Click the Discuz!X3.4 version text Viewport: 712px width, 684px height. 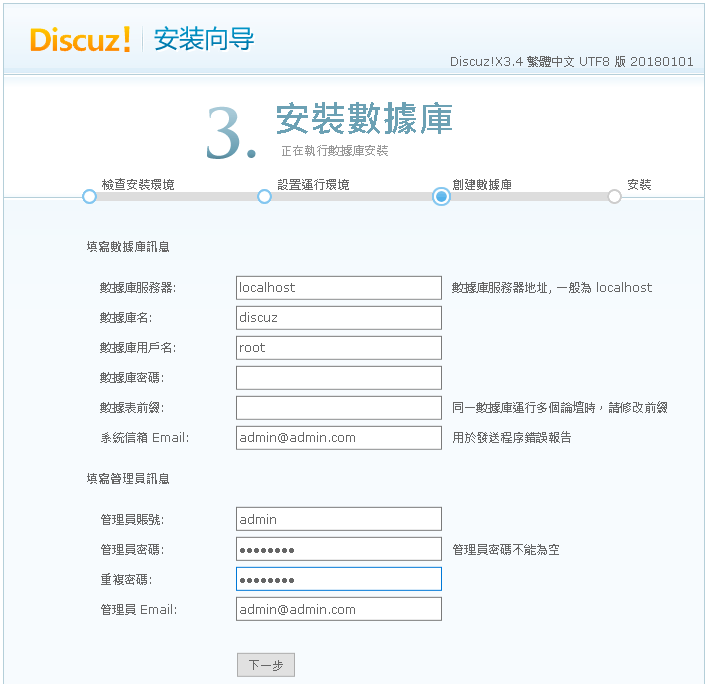tap(572, 61)
